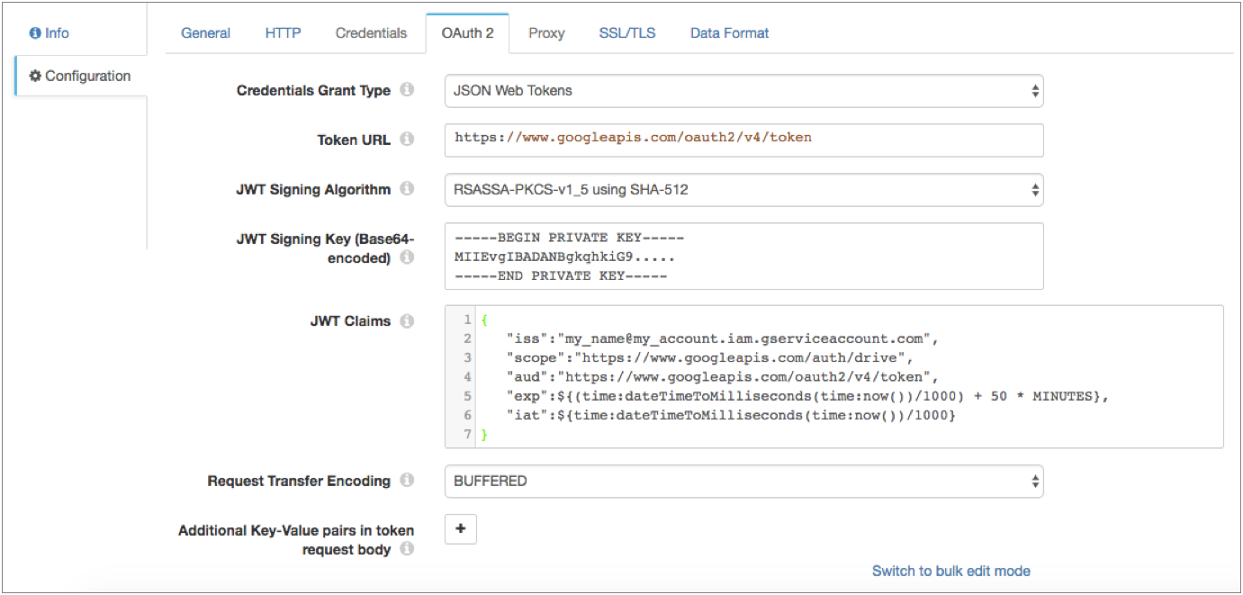The width and height of the screenshot is (1243, 595).
Task: Select the Proxy tab
Action: [x=546, y=33]
